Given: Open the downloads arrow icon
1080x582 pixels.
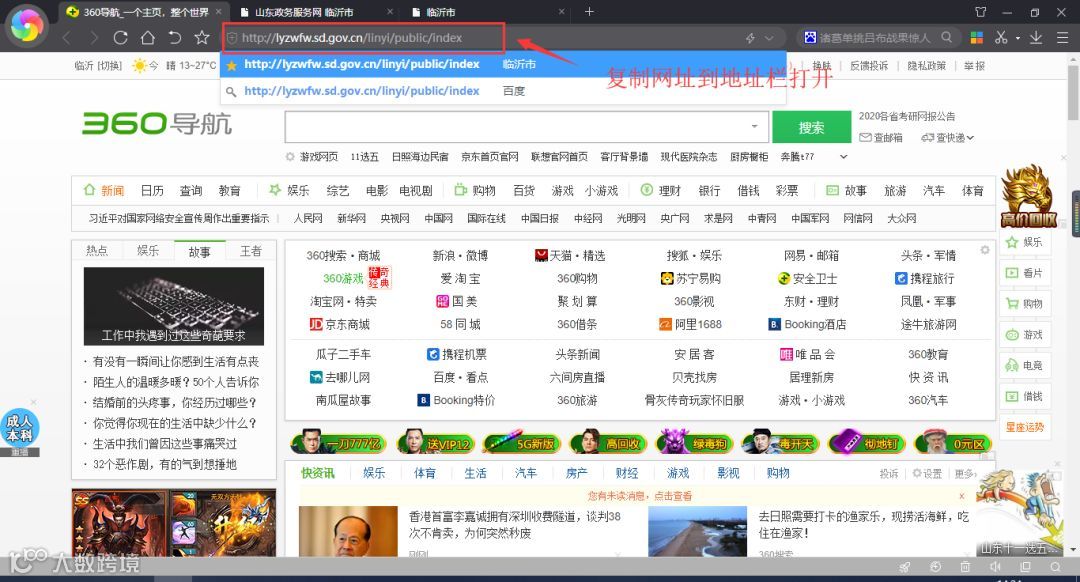Looking at the screenshot, I should pos(1036,38).
